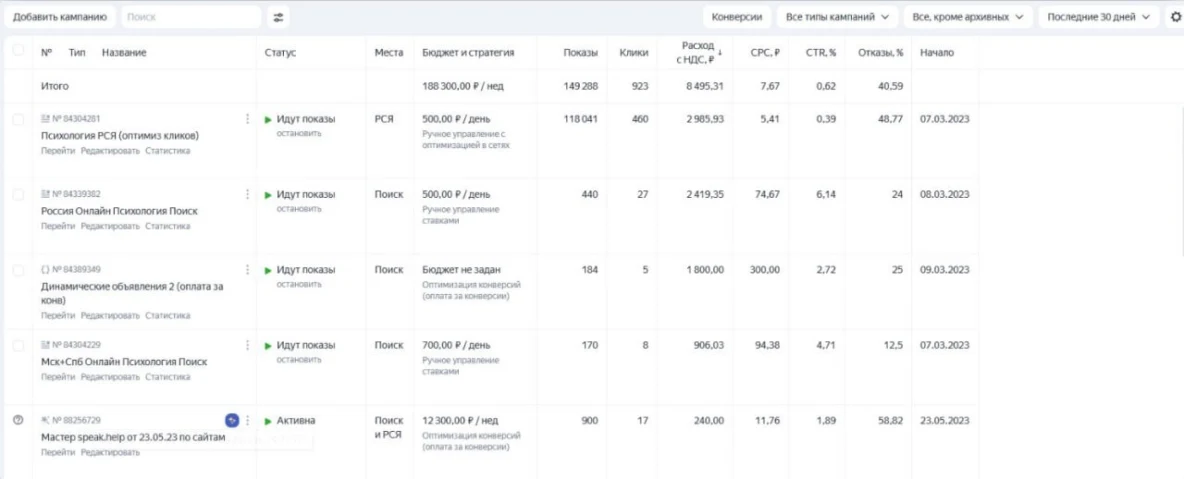Click the 'Конверсии' button
Viewport: 1184px width, 479px height.
tap(737, 17)
